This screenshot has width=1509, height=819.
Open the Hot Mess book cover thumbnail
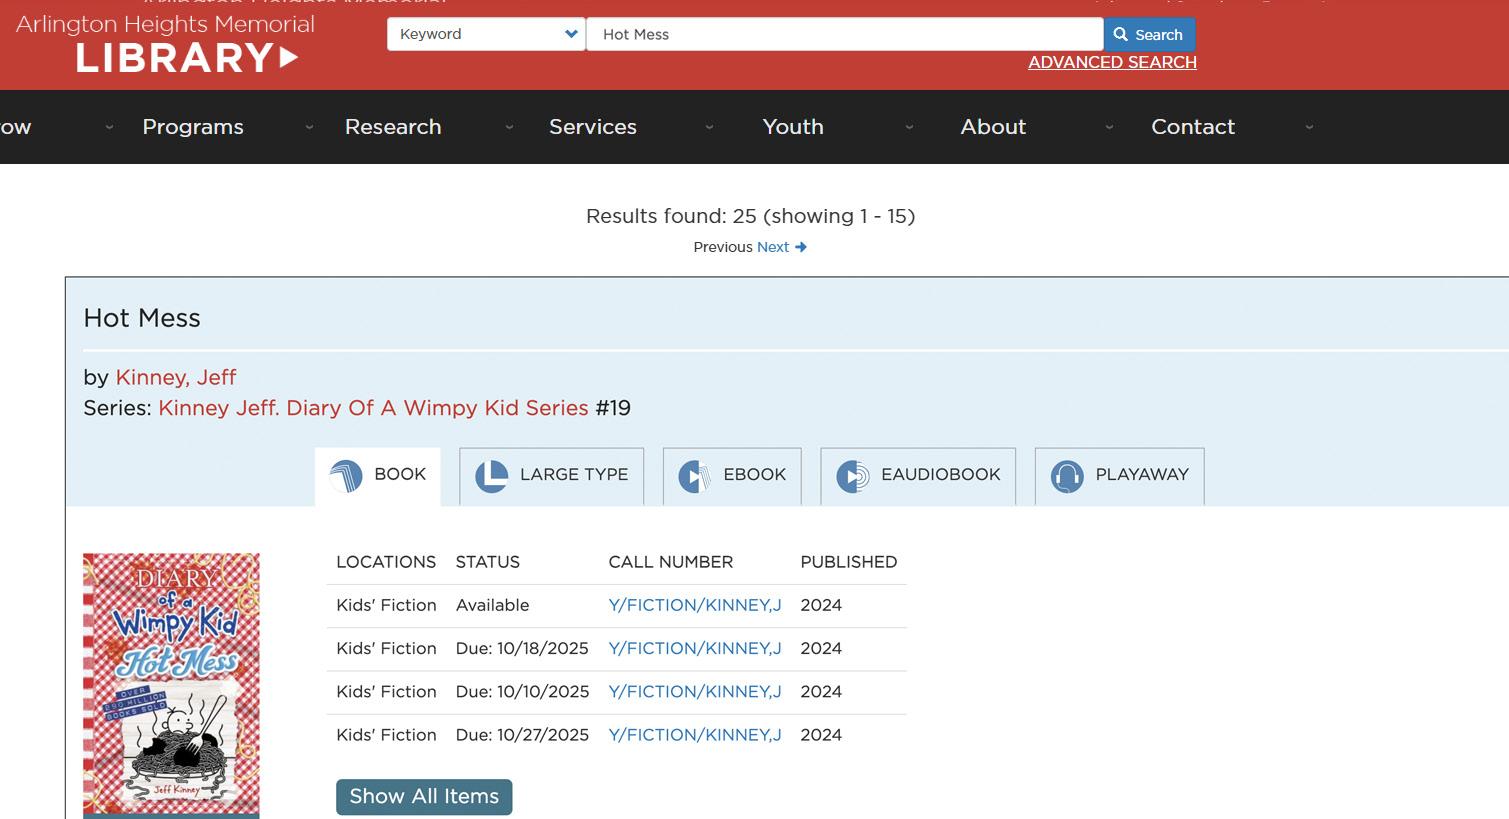[x=171, y=685]
